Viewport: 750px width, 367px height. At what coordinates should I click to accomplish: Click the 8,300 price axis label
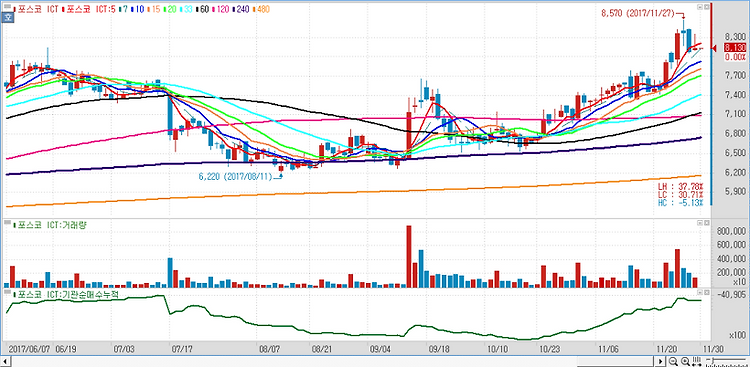coord(735,37)
